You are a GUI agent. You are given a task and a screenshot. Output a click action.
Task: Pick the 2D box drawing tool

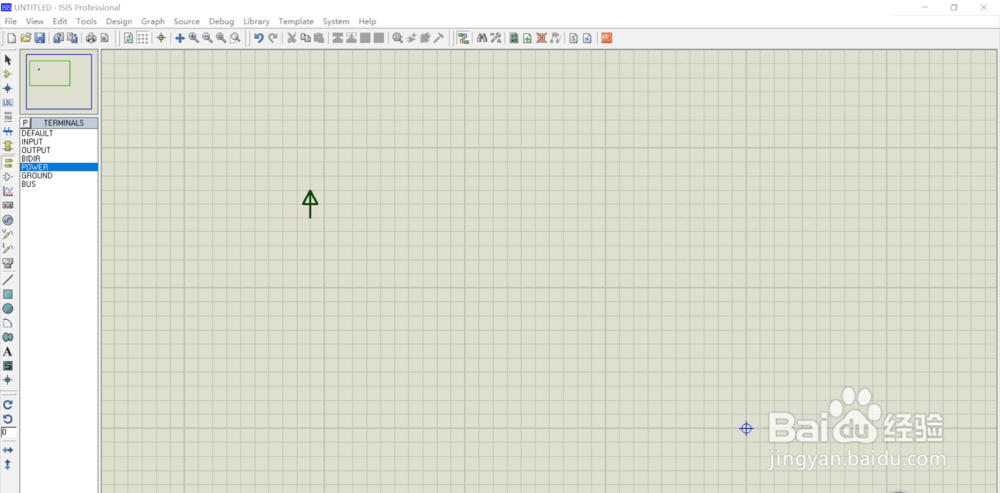click(8, 294)
